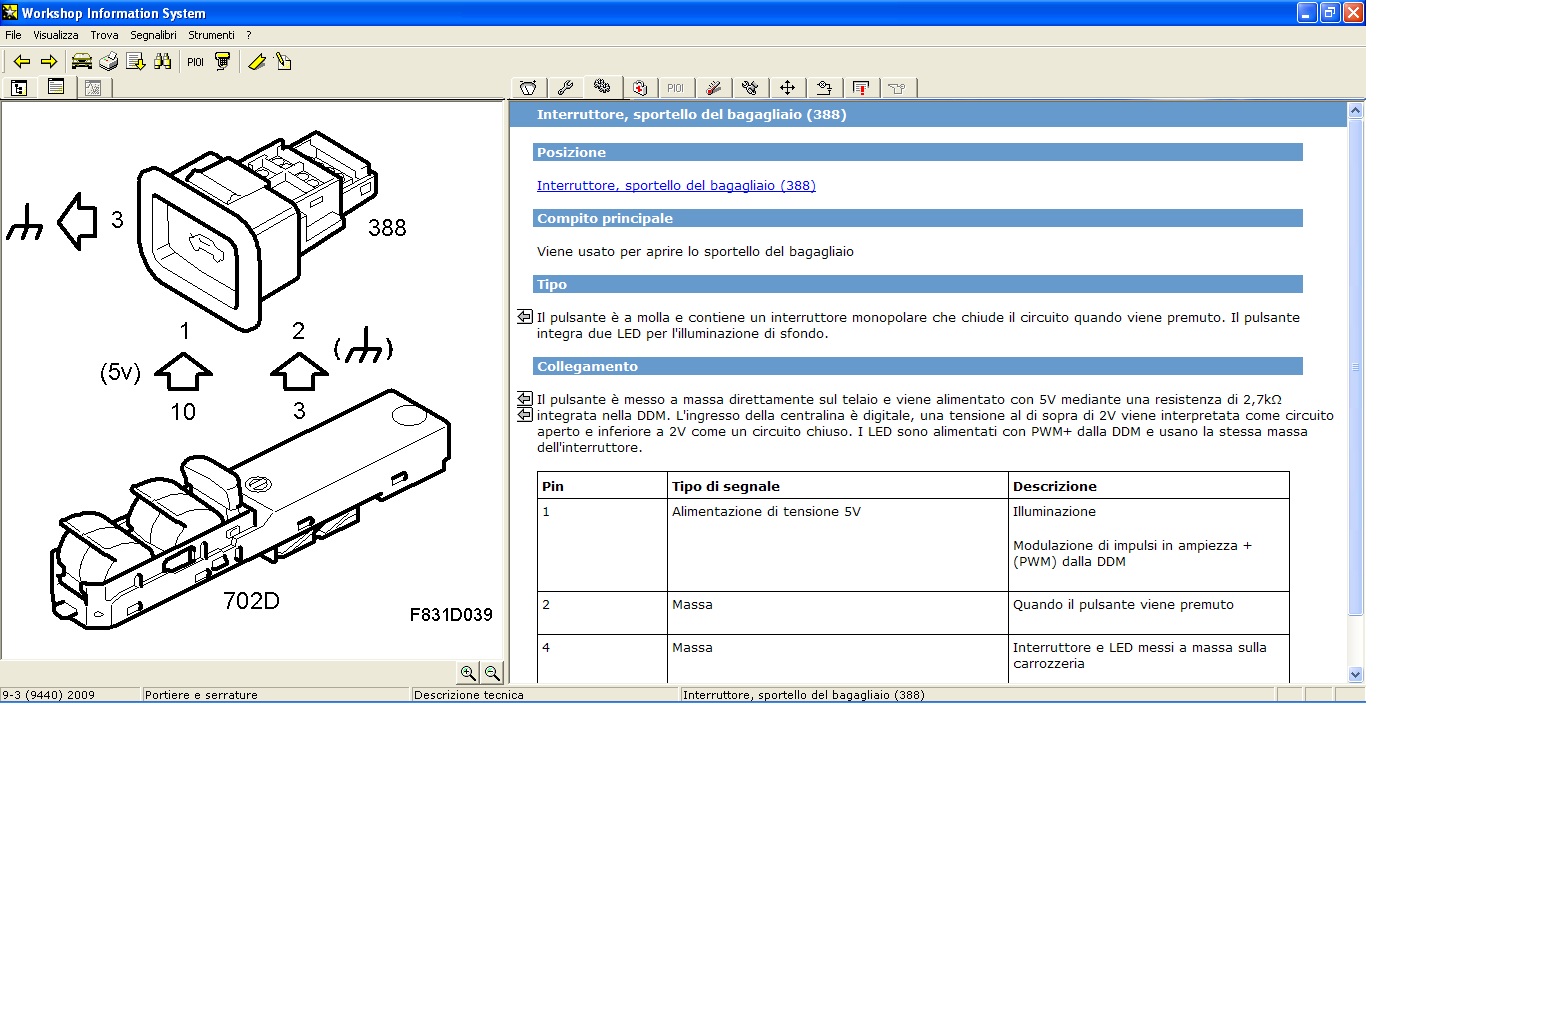Open the greyed oil can tab icon
Screen dimensions: 1552x1035
[898, 88]
